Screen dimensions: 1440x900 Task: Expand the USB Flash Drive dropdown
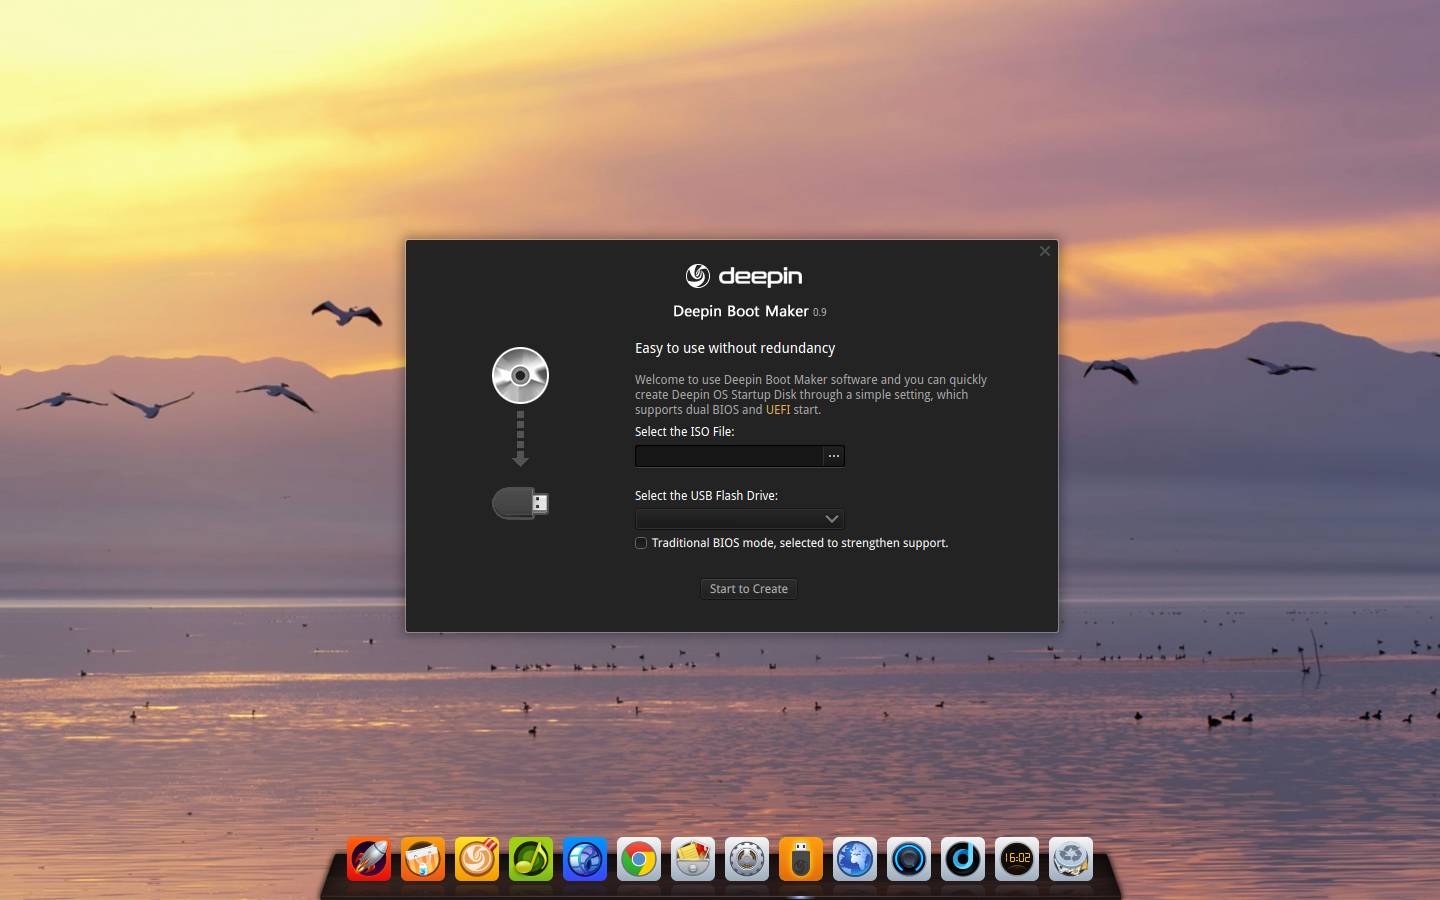coord(740,519)
